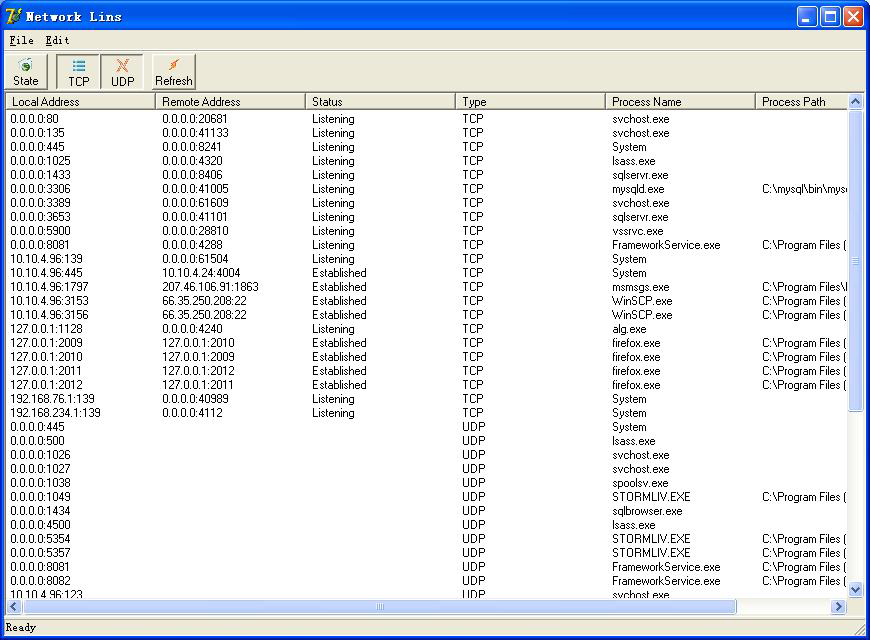Toggle the TCP filter button
Image resolution: width=870 pixels, height=640 pixels.
78,72
